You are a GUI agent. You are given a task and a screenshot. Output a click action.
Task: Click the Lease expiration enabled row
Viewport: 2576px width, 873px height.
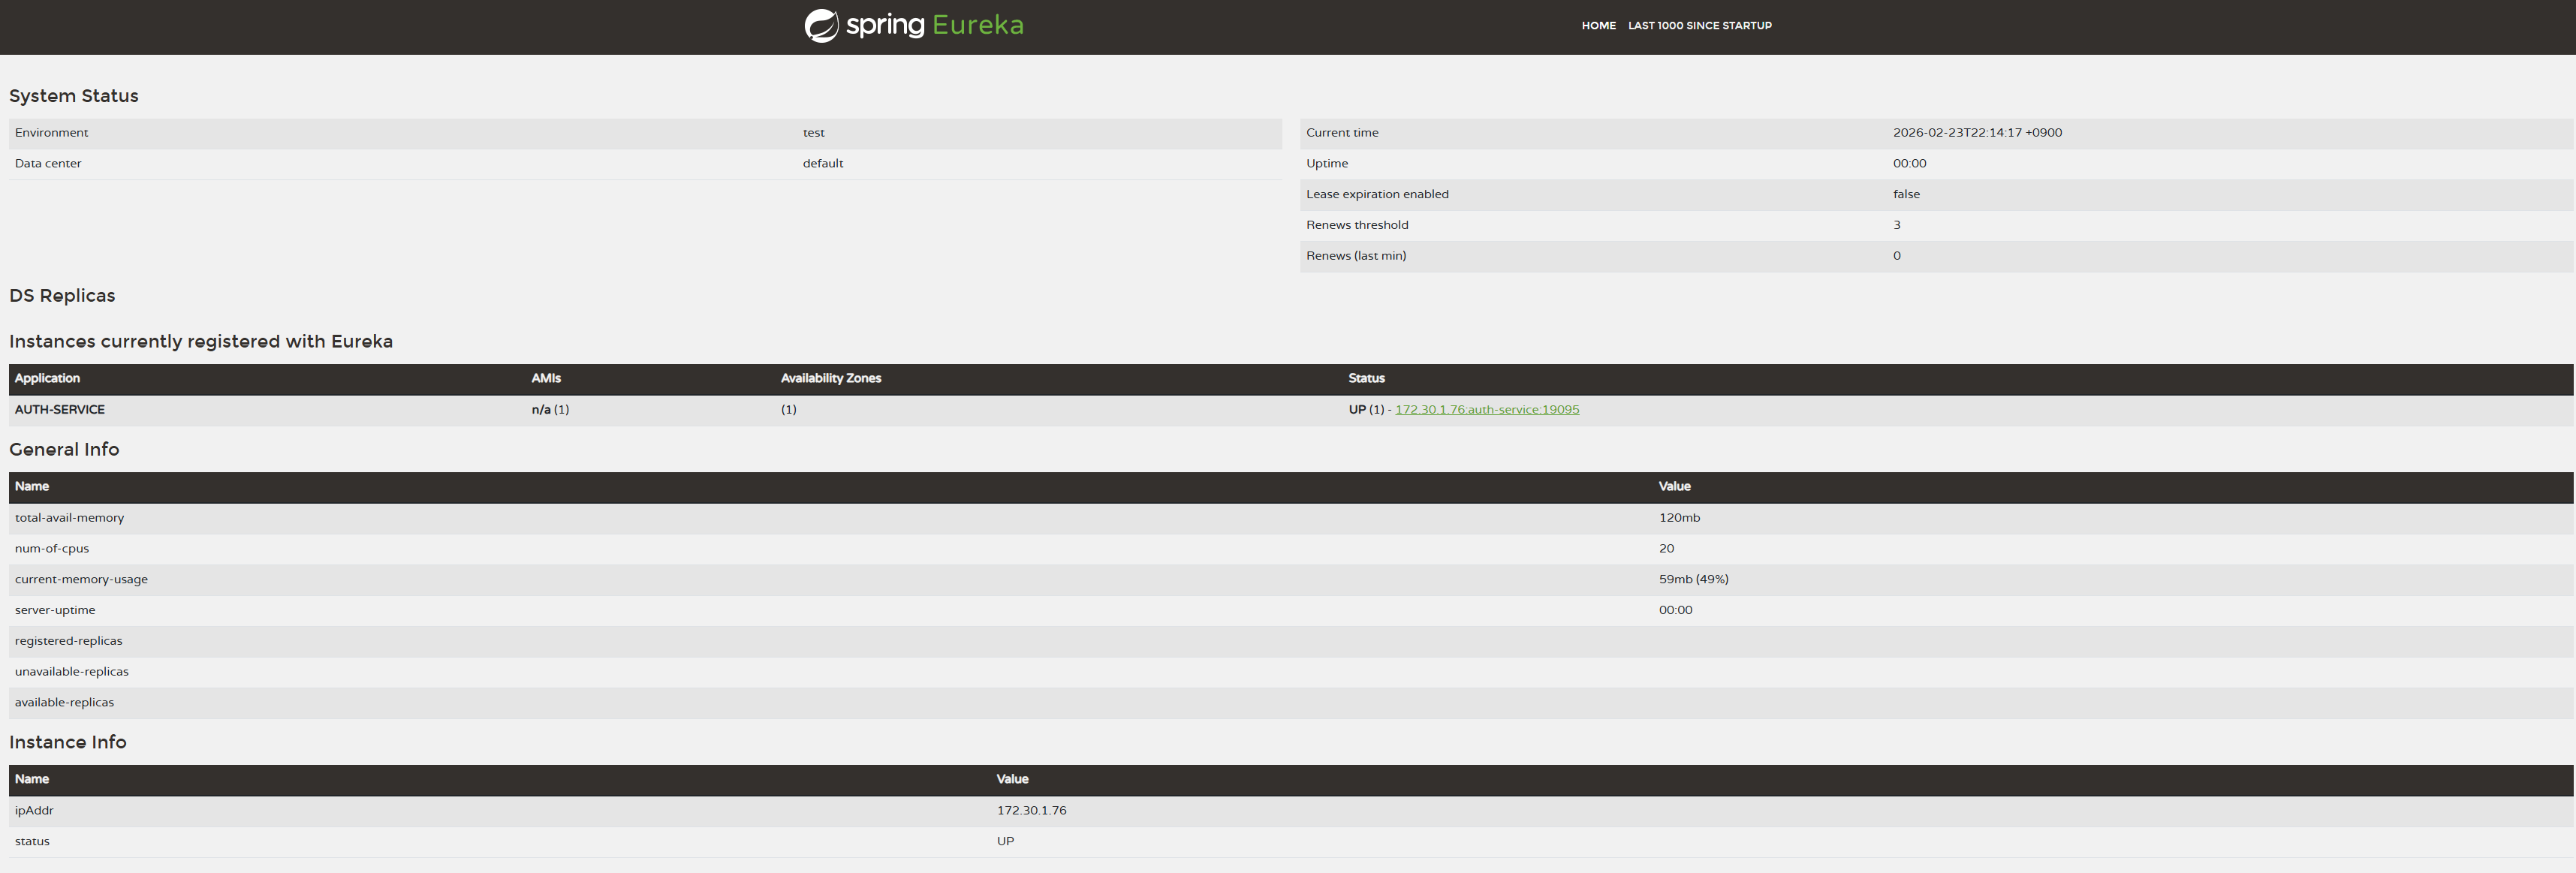click(x=1377, y=195)
